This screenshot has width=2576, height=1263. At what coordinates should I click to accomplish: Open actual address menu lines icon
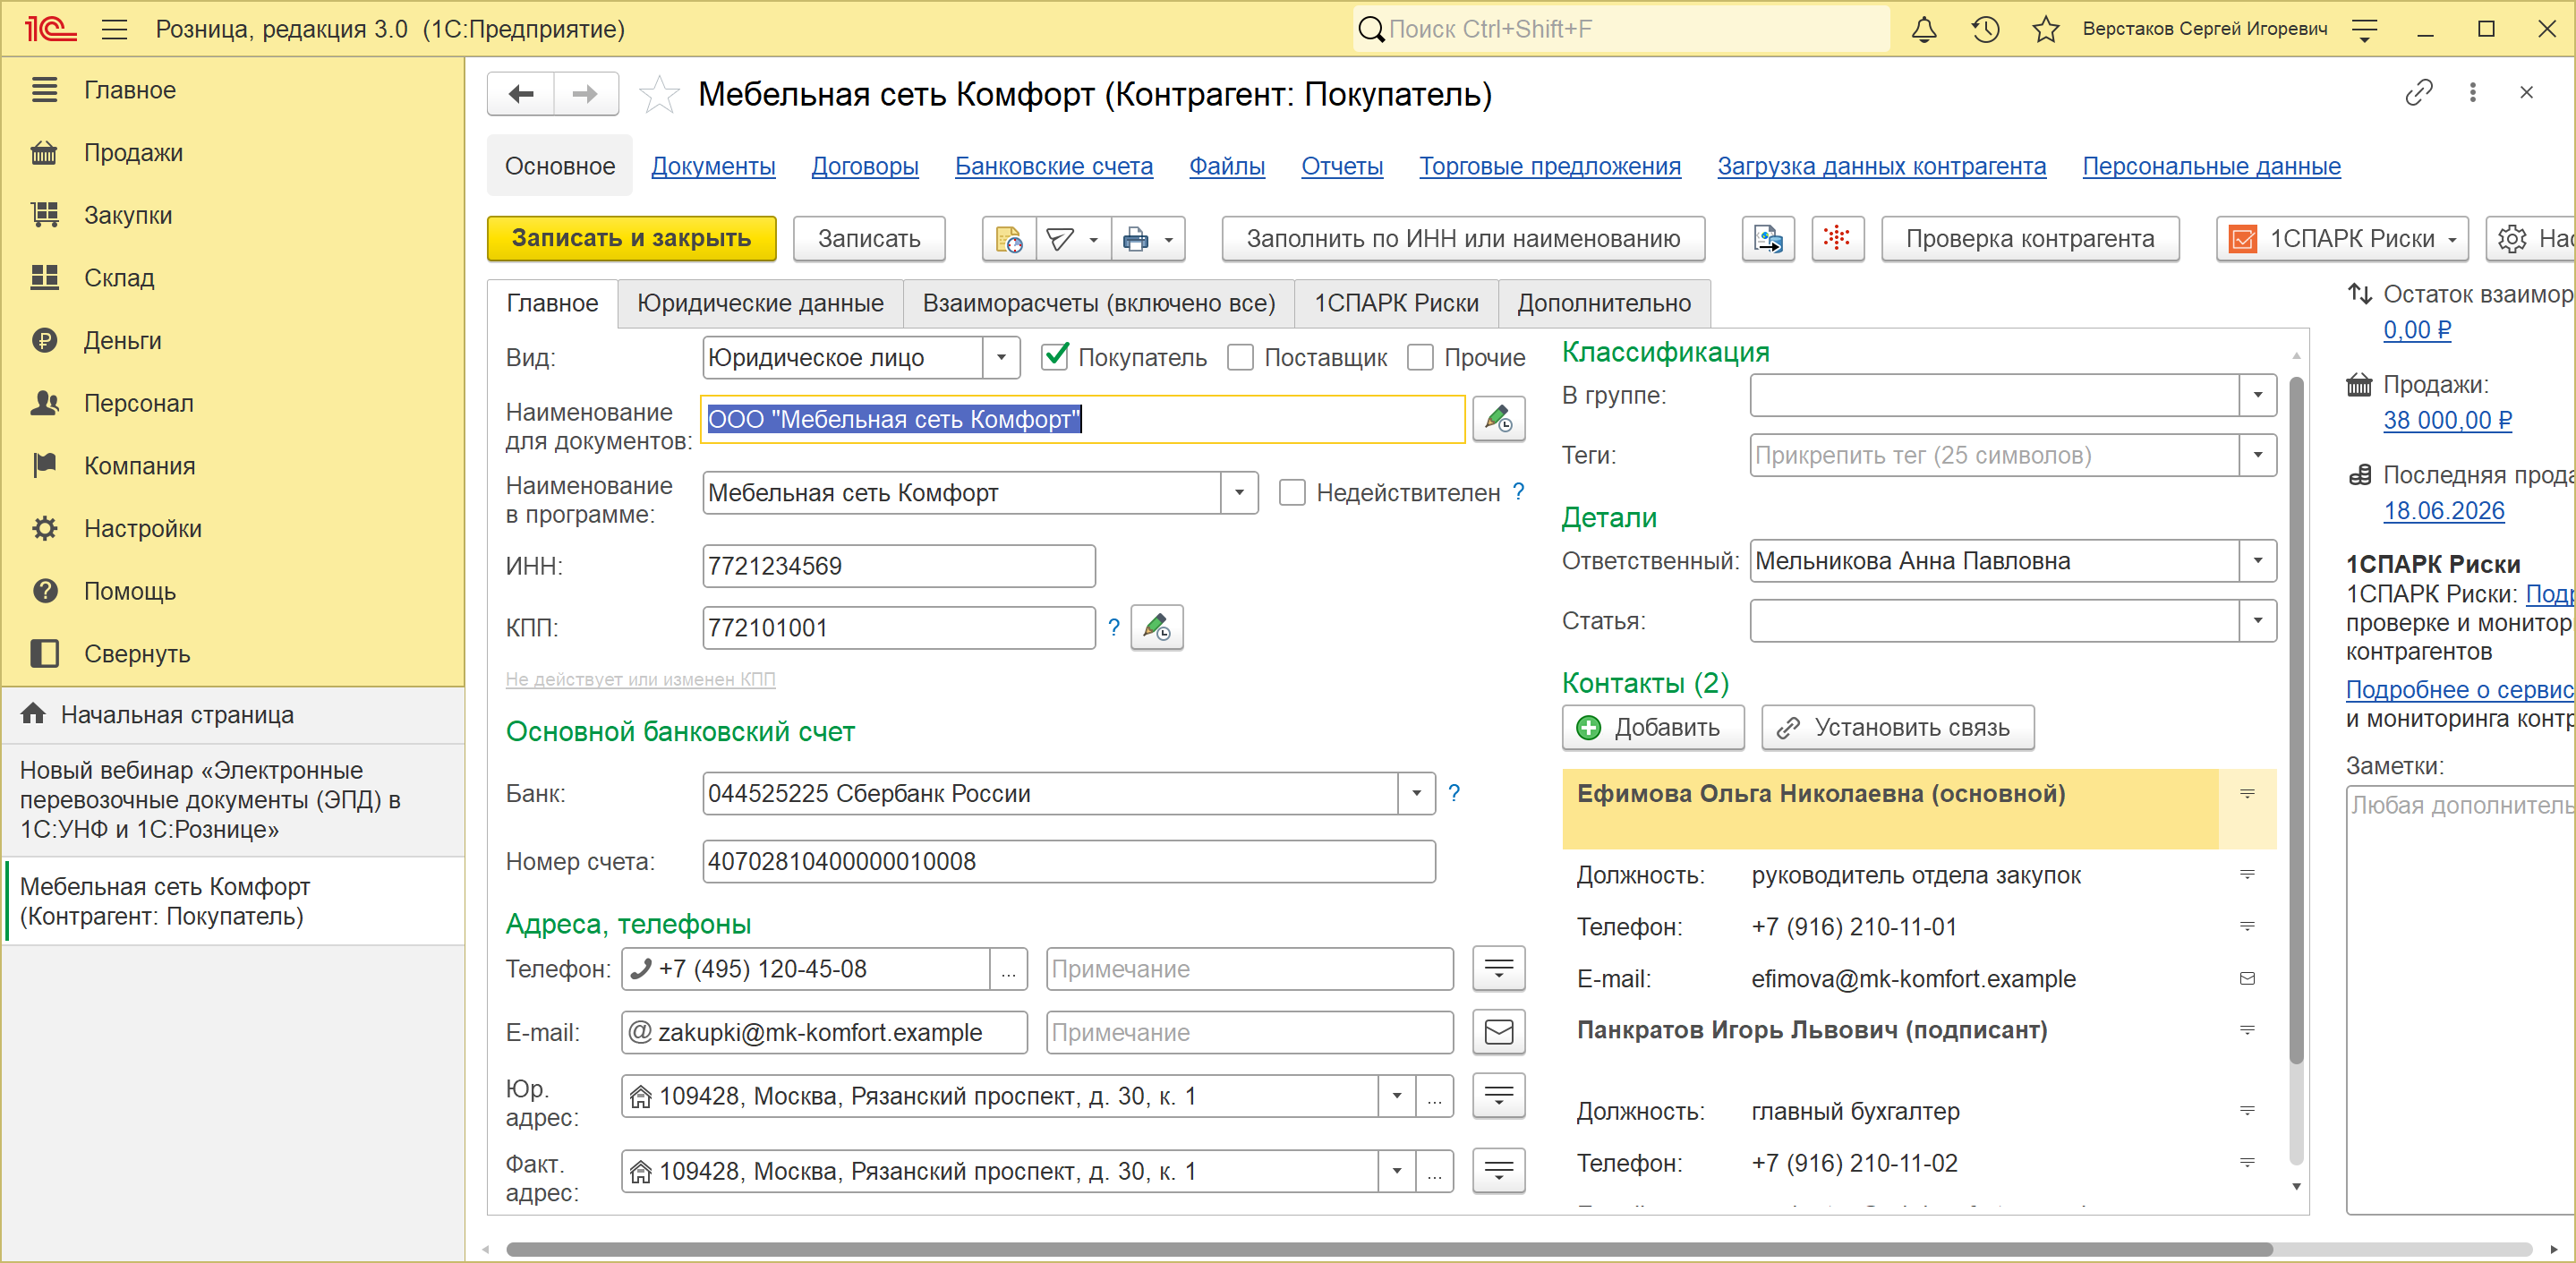(x=1499, y=1171)
